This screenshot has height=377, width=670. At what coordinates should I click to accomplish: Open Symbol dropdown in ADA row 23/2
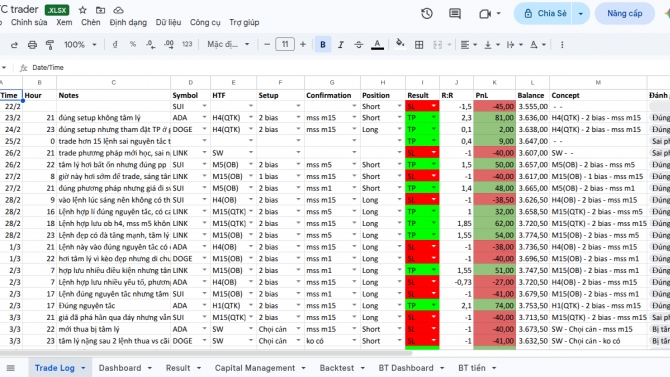point(204,118)
